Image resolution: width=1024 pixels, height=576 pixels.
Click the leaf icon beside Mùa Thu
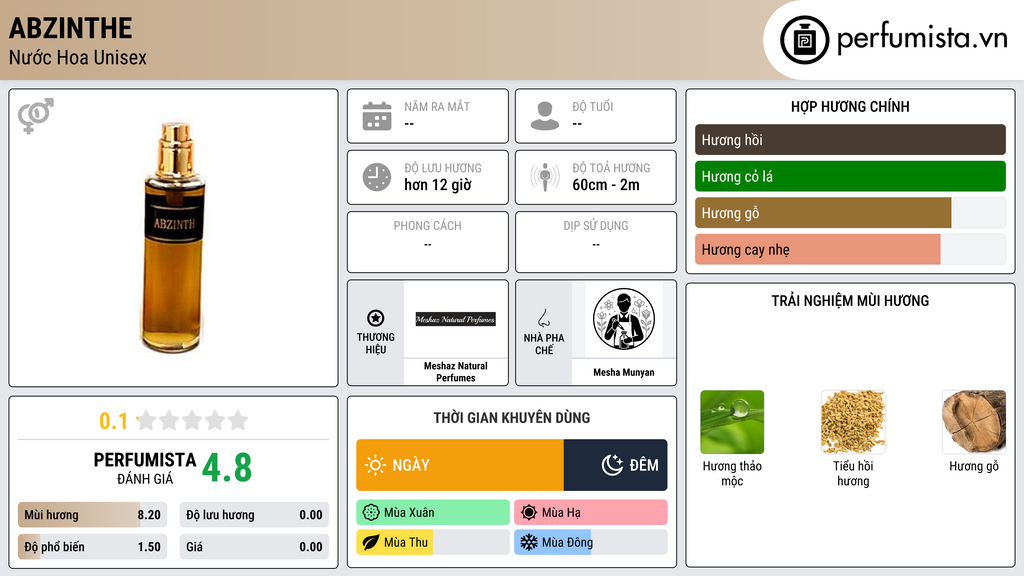(x=371, y=542)
